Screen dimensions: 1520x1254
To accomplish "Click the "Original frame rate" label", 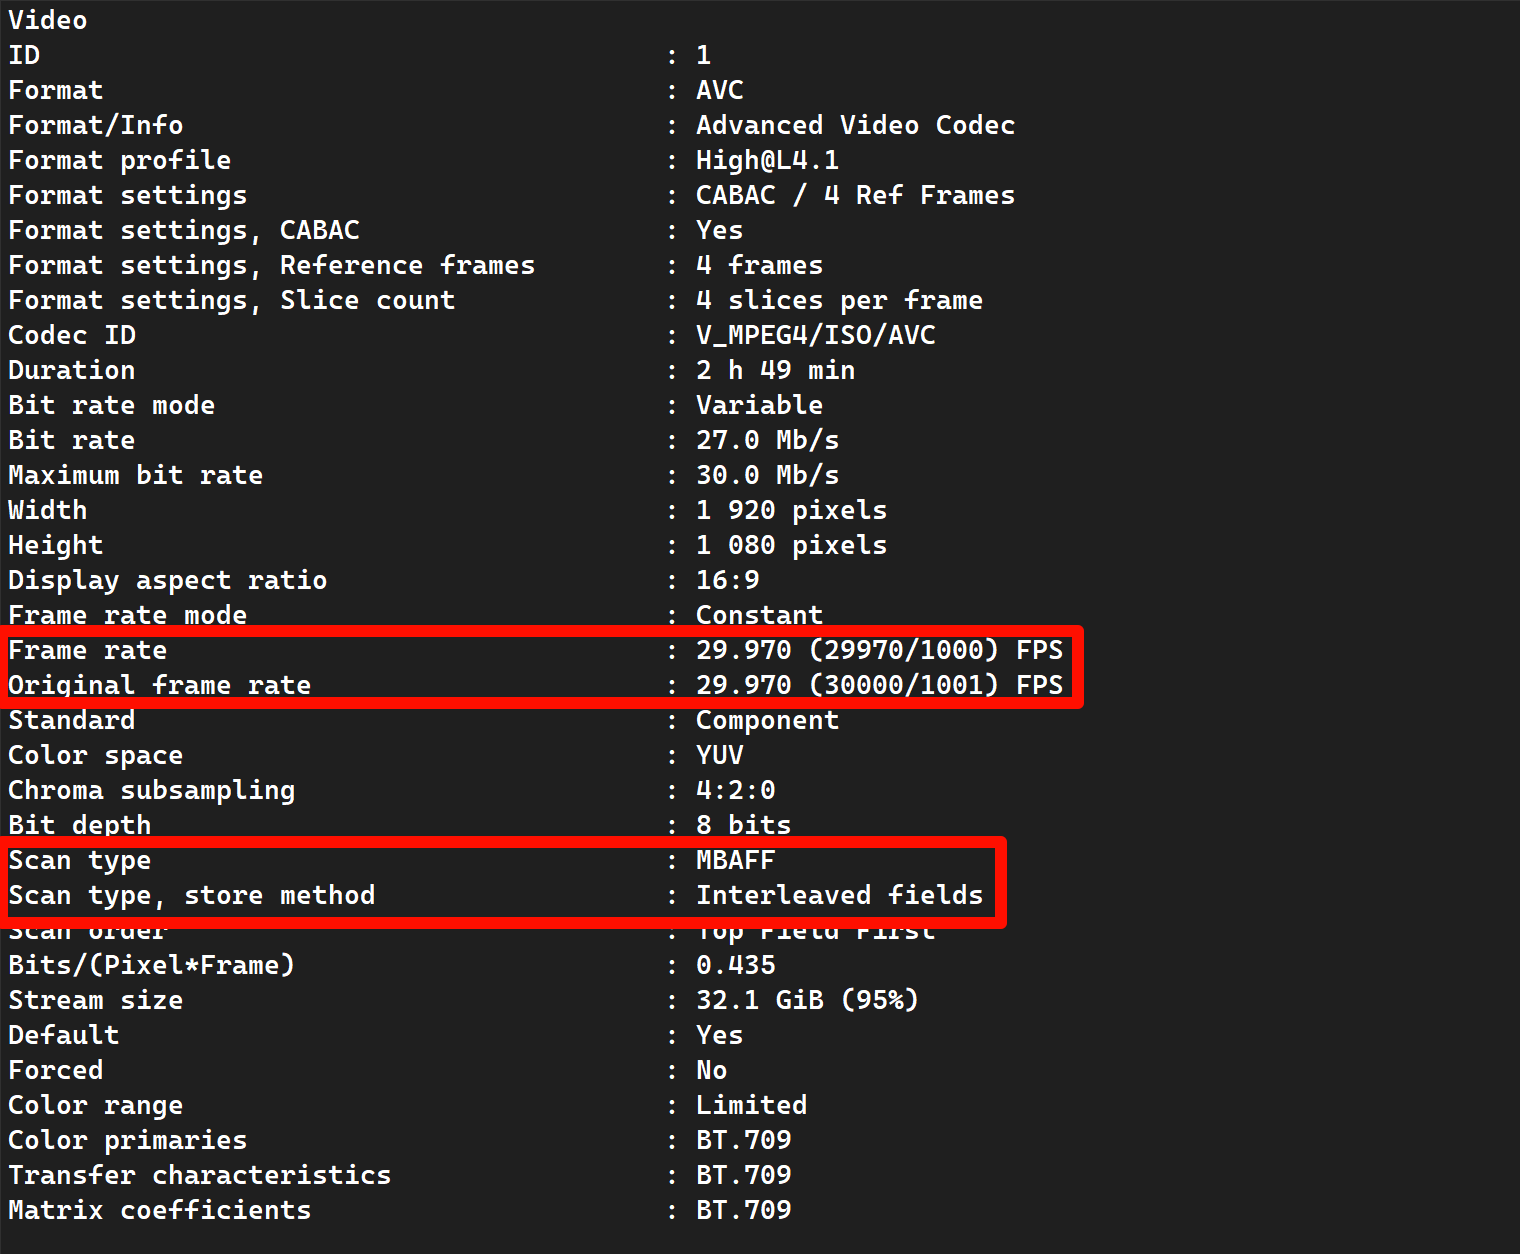I will point(159,685).
